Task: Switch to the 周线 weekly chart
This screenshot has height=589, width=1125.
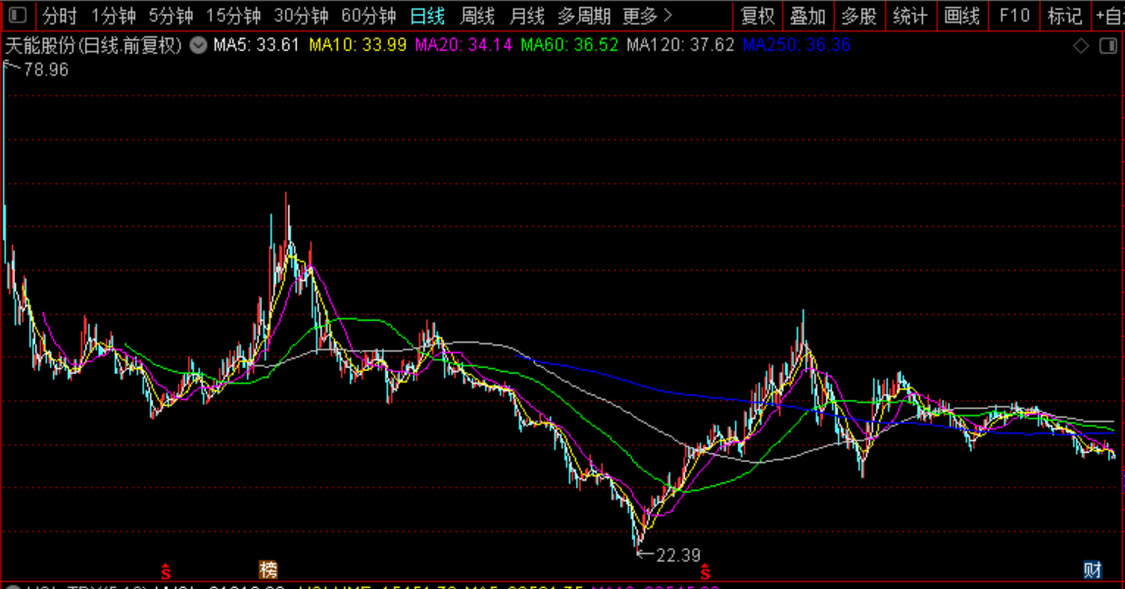Action: pos(477,15)
